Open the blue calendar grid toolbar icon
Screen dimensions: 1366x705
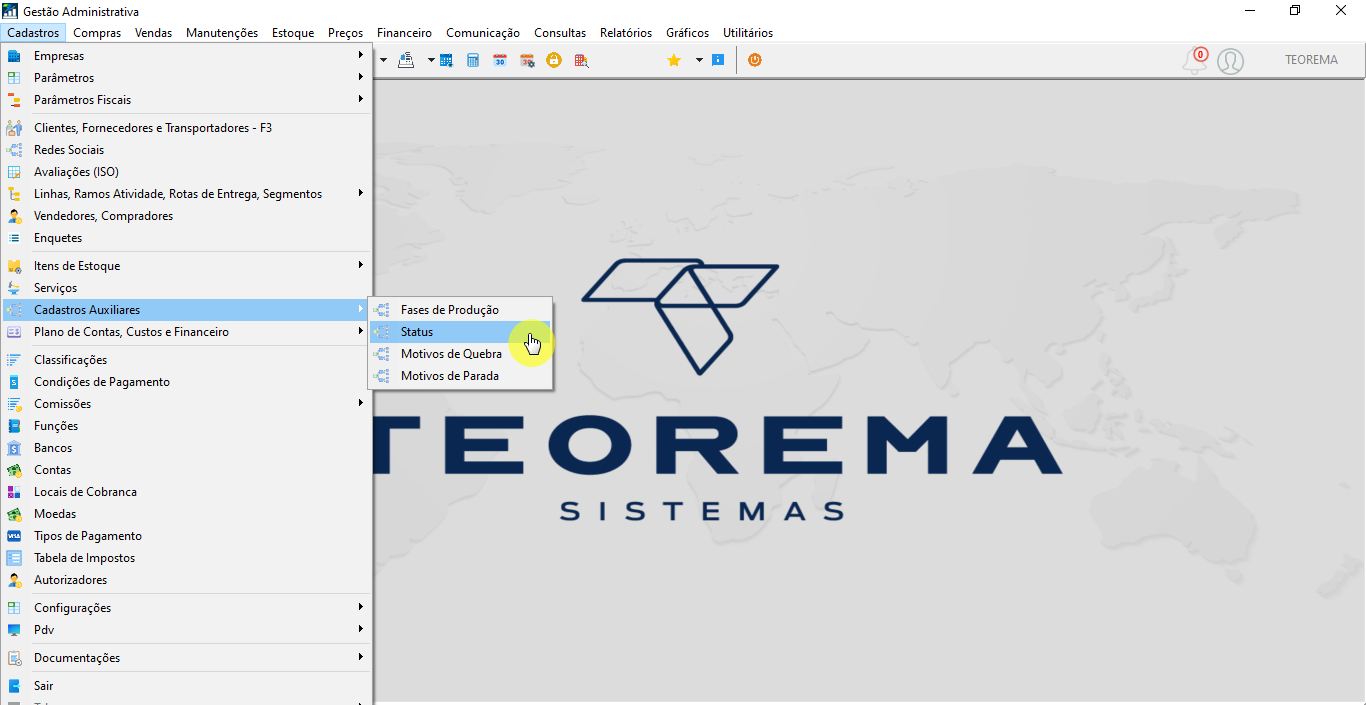point(446,60)
